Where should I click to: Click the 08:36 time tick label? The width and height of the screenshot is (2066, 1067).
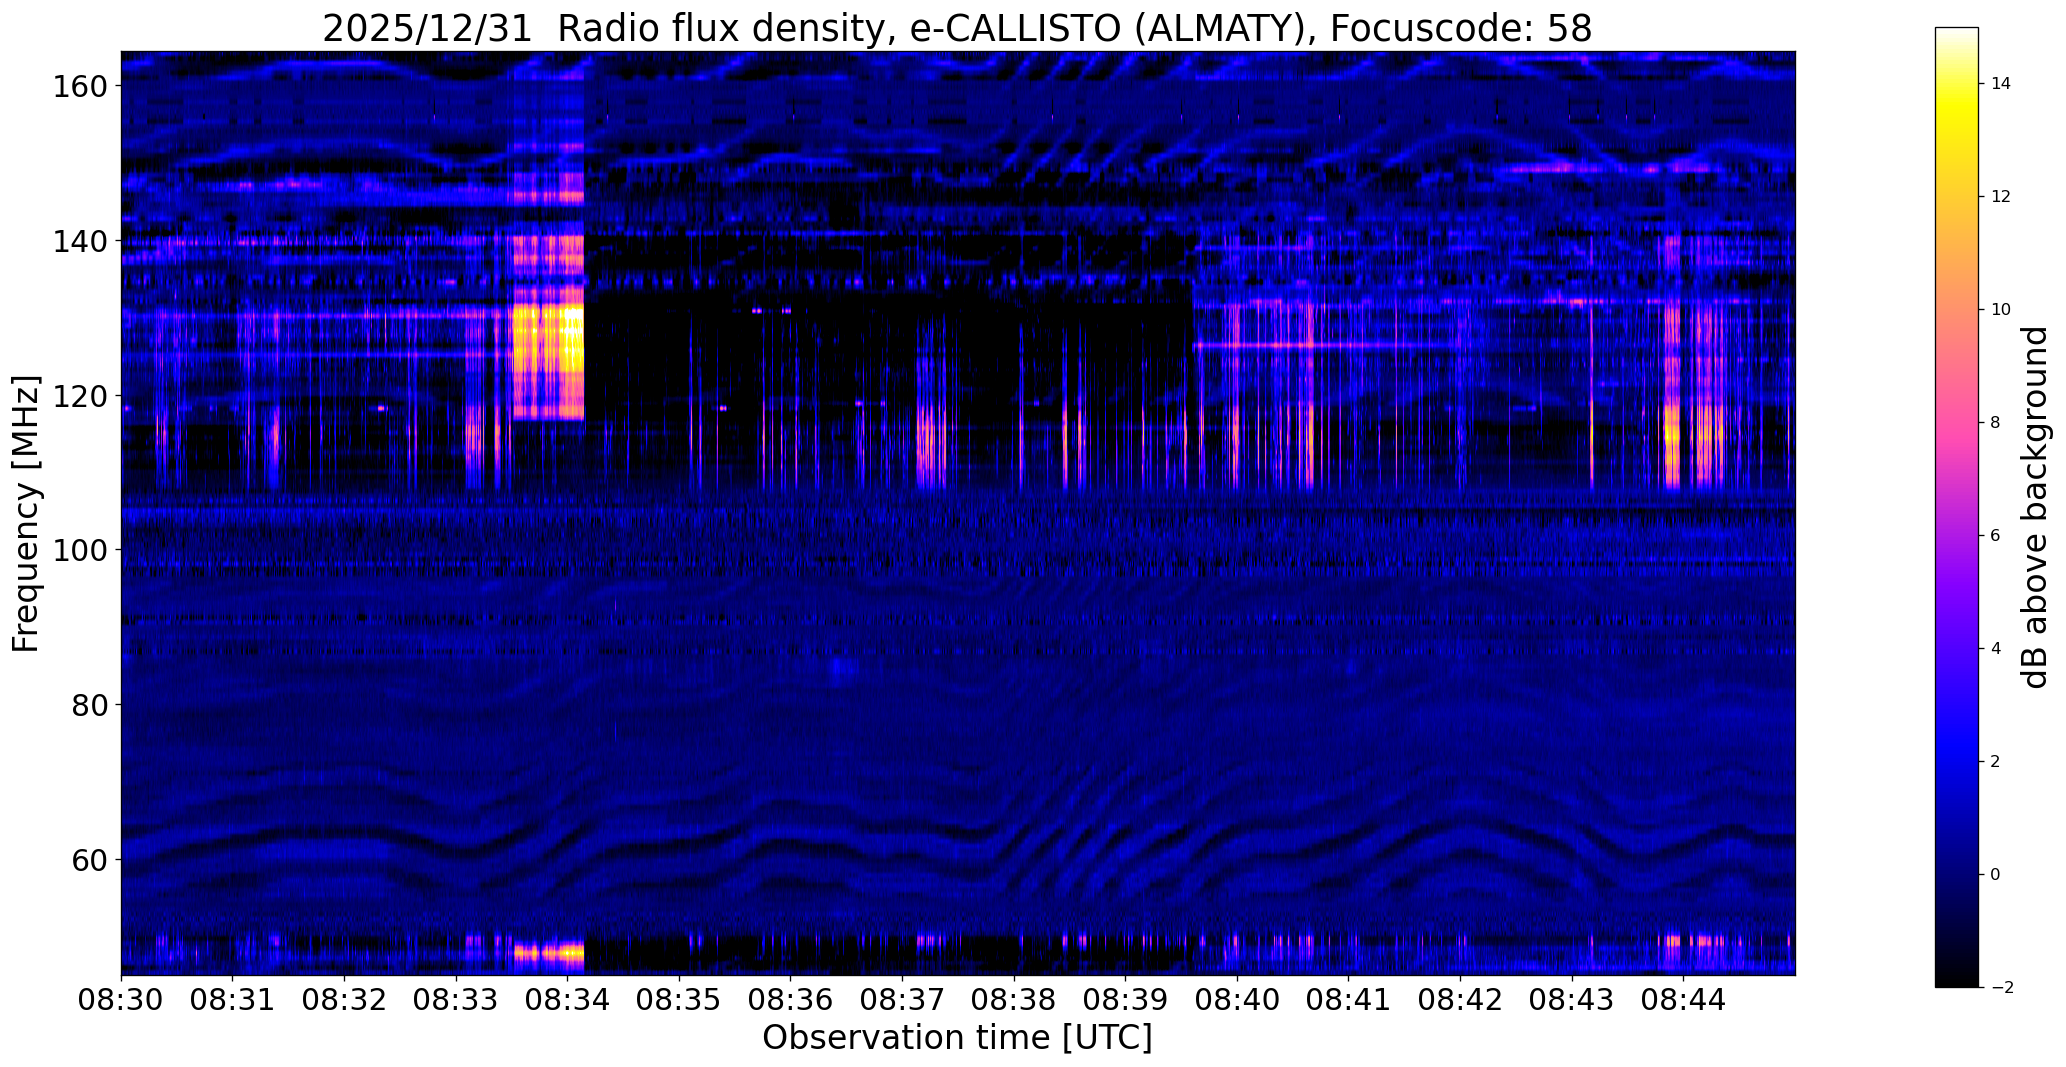[791, 1000]
